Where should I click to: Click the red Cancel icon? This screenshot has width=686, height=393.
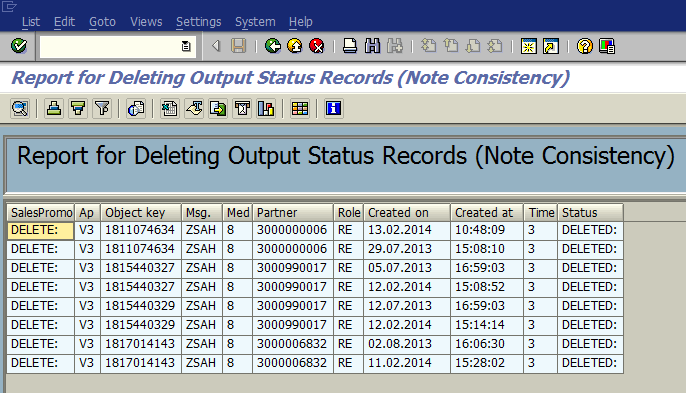point(317,46)
